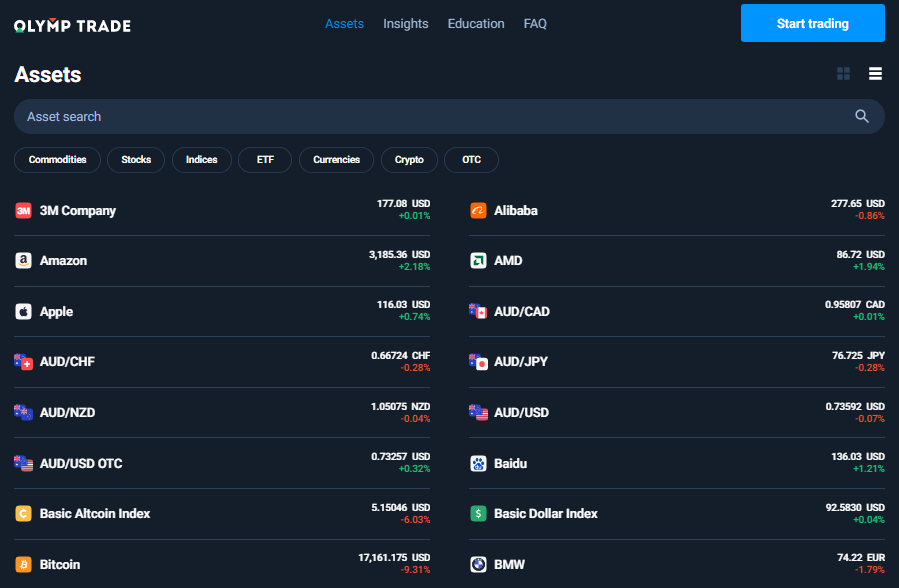Click the Basic Altcoin Index icon
Image resolution: width=899 pixels, height=588 pixels.
(x=23, y=513)
